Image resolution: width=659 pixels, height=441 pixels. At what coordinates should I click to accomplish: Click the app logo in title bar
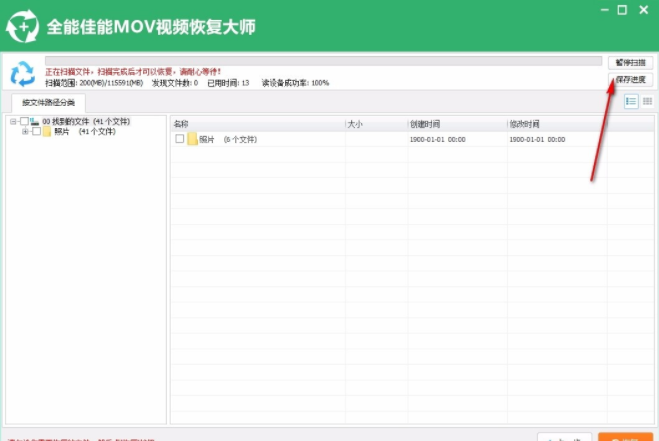pyautogui.click(x=22, y=26)
